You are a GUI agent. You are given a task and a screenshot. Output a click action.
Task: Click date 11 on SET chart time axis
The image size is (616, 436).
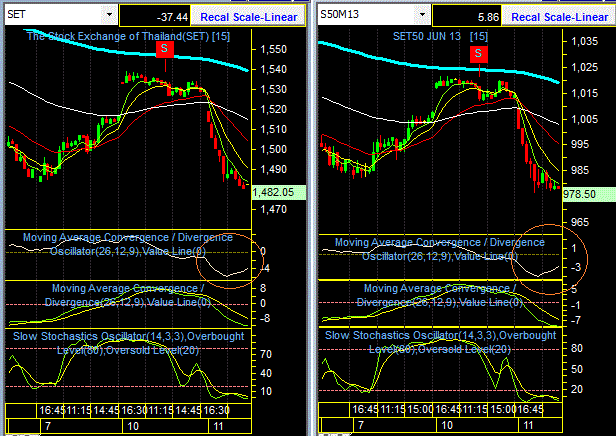pos(218,426)
